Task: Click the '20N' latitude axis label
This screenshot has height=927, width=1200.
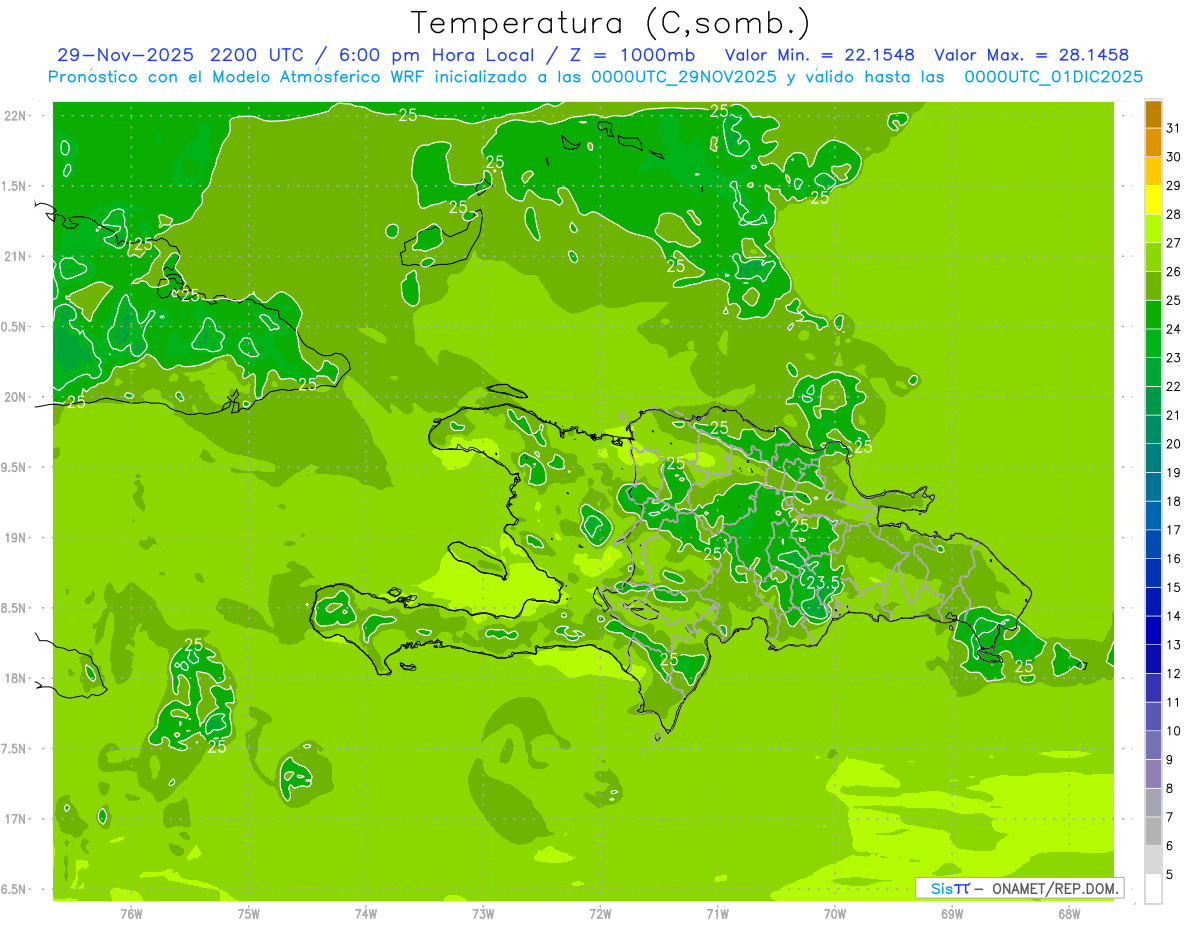Action: (x=14, y=397)
